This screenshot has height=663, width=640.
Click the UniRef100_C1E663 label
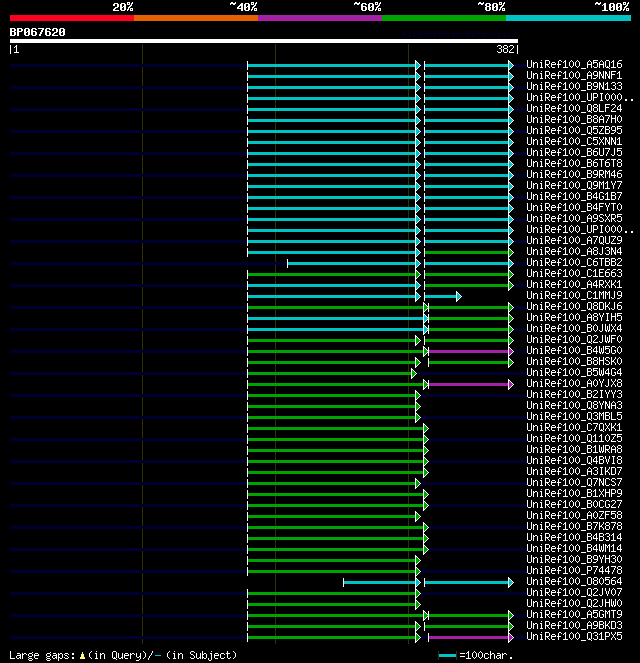point(574,273)
